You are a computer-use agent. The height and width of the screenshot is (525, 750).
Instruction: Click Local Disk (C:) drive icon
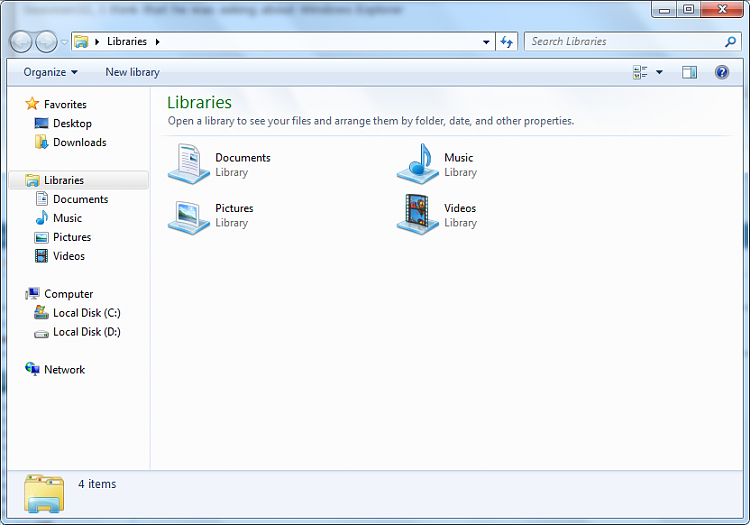pyautogui.click(x=41, y=313)
